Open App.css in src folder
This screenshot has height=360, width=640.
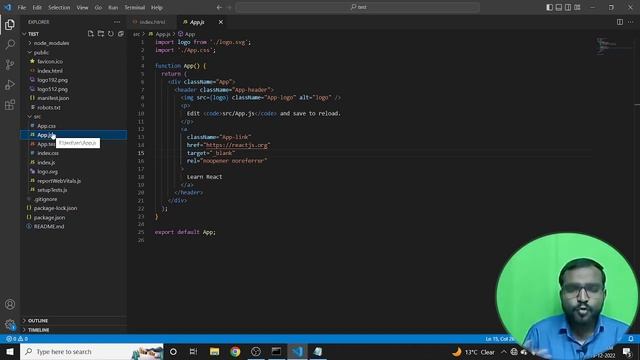click(x=74, y=126)
